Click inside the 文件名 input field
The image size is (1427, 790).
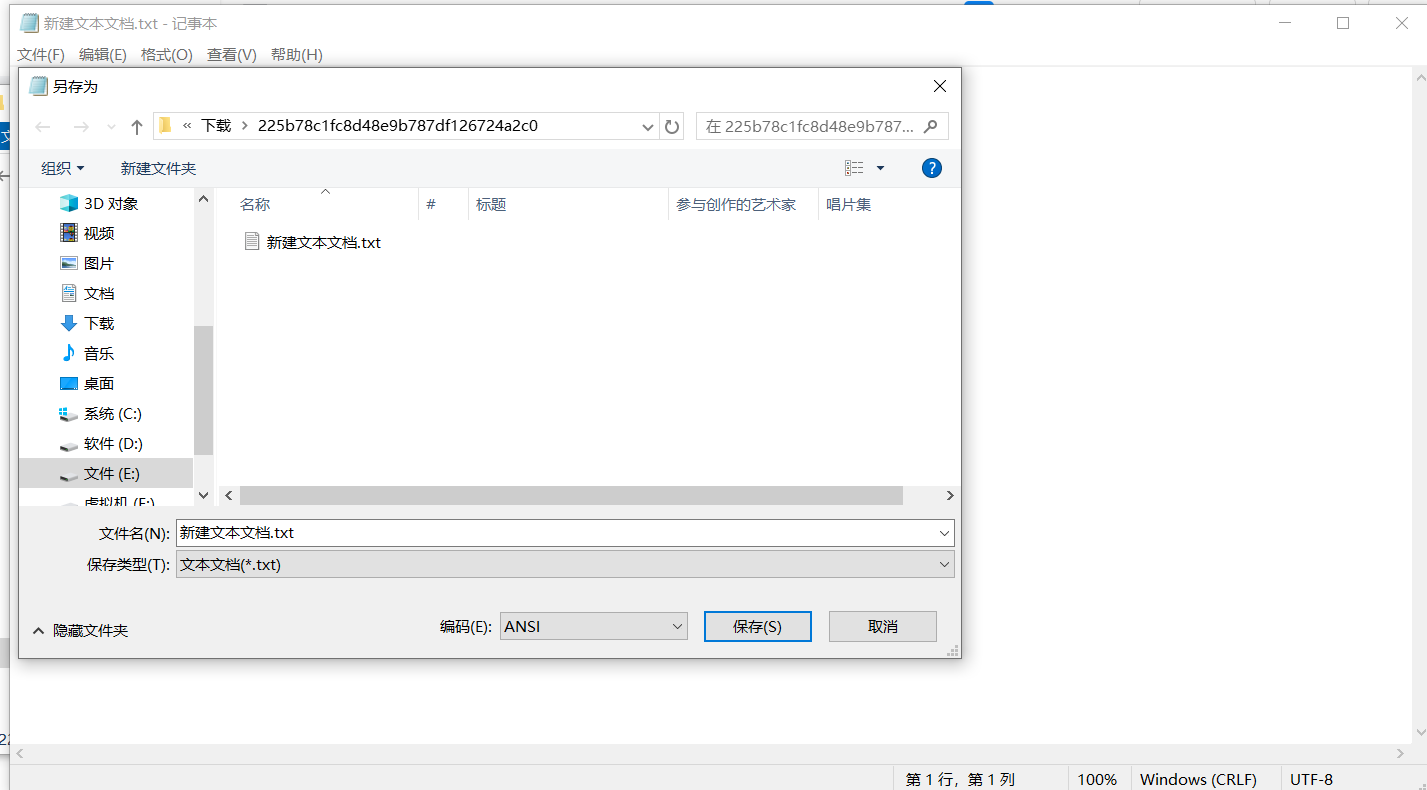point(450,533)
